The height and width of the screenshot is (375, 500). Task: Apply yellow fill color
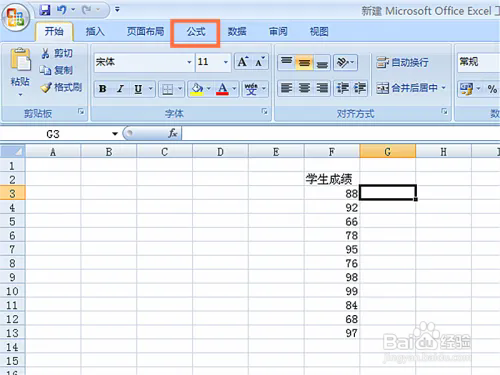click(197, 89)
